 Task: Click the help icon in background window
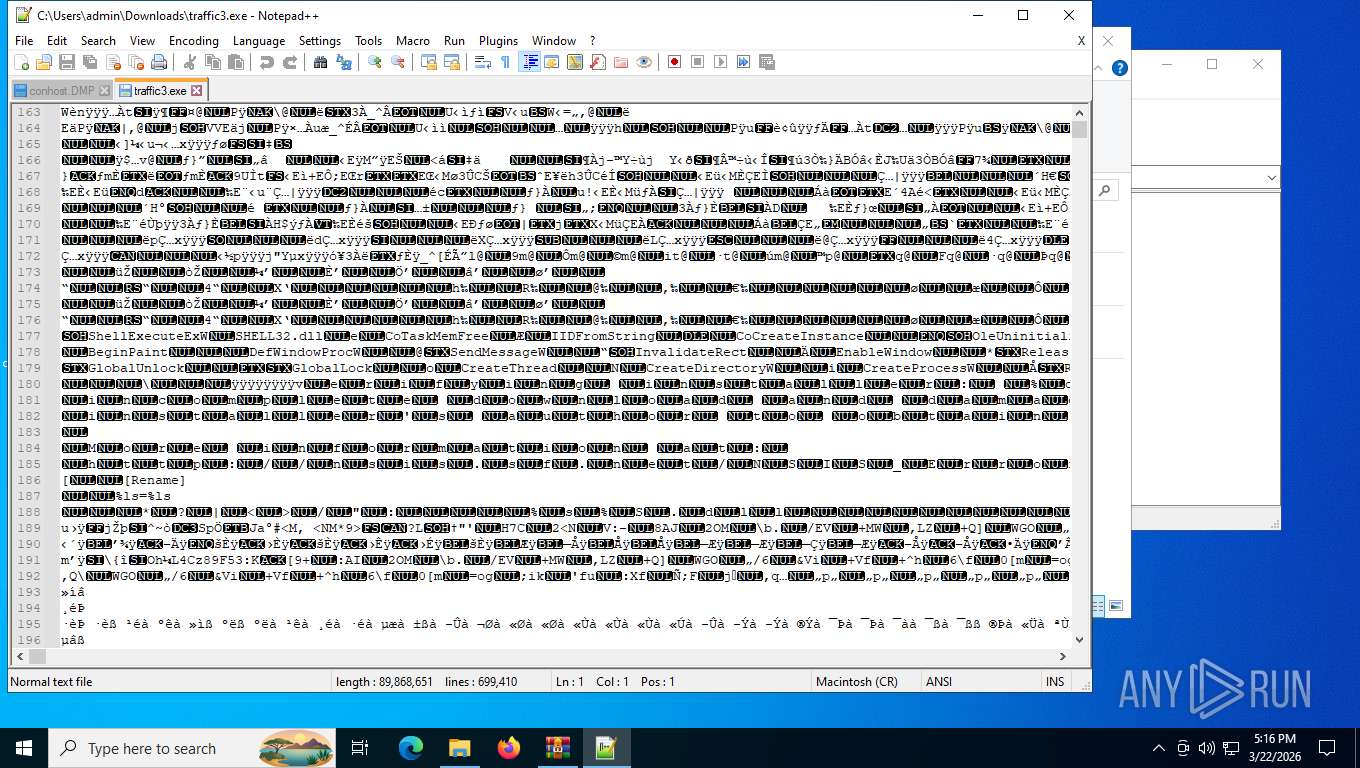tap(1121, 69)
